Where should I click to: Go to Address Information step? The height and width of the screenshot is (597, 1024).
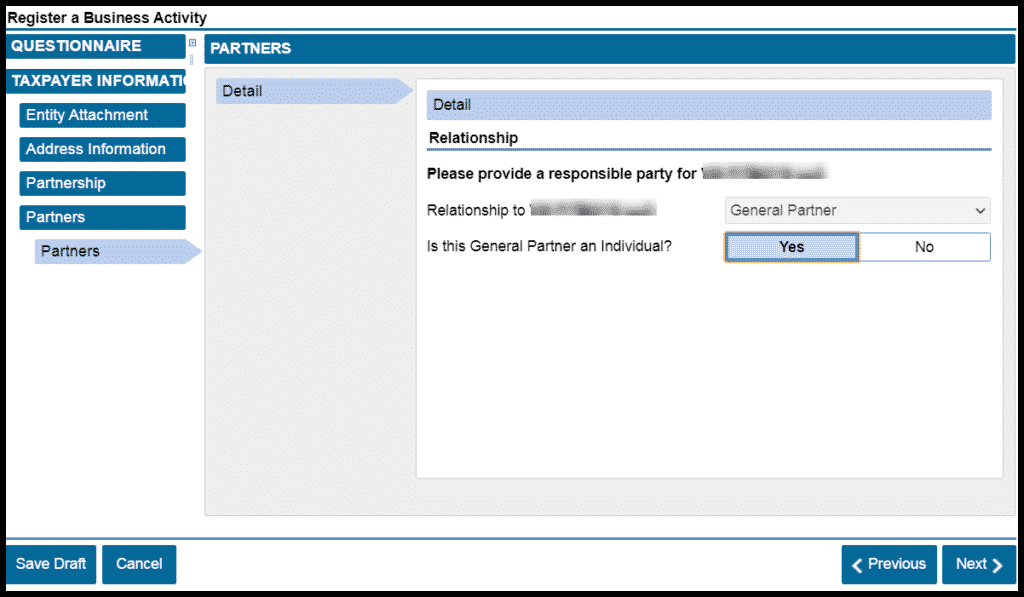pos(102,149)
